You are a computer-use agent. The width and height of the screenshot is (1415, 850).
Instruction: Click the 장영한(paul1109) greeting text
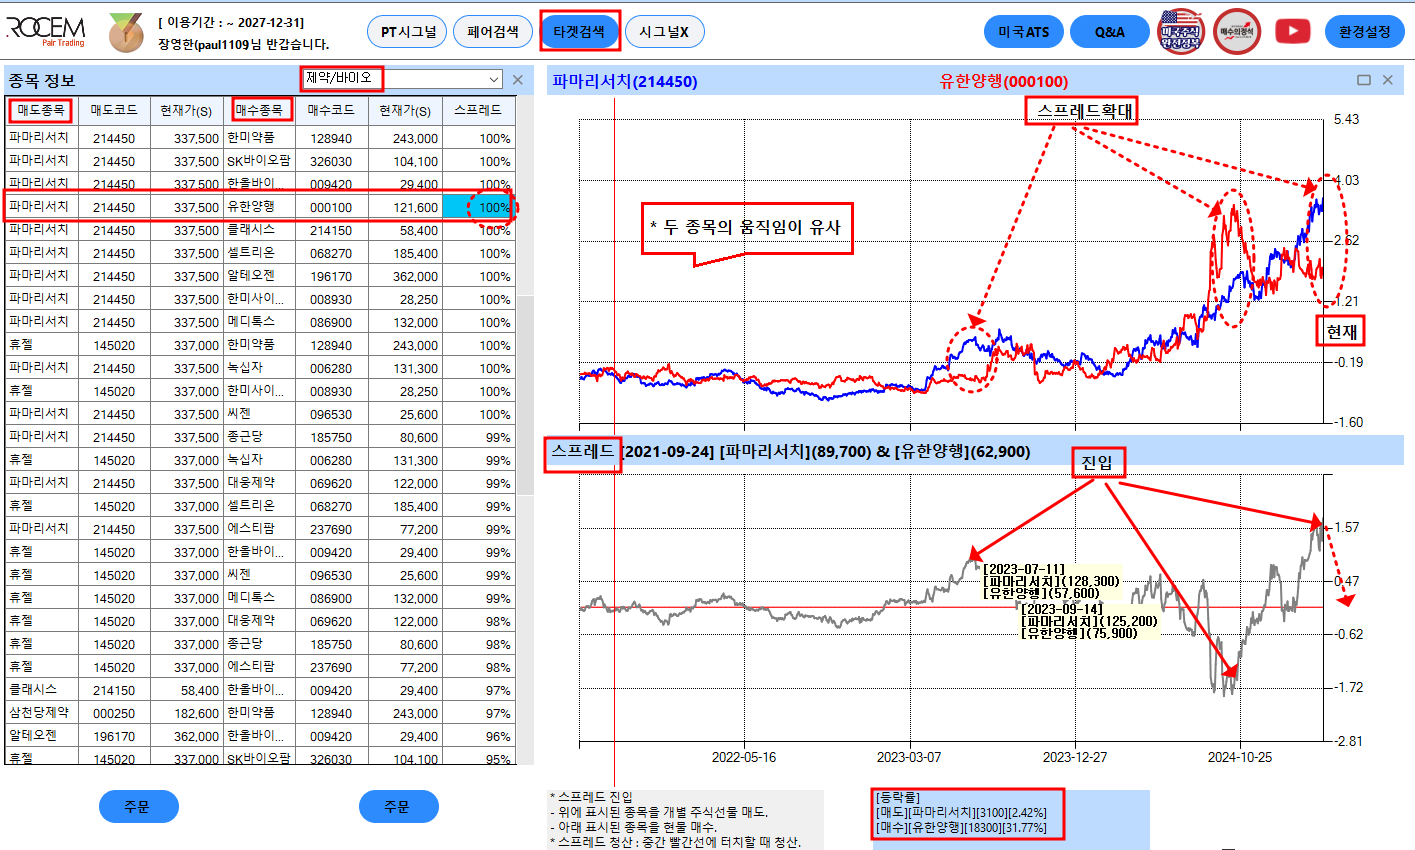click(243, 44)
